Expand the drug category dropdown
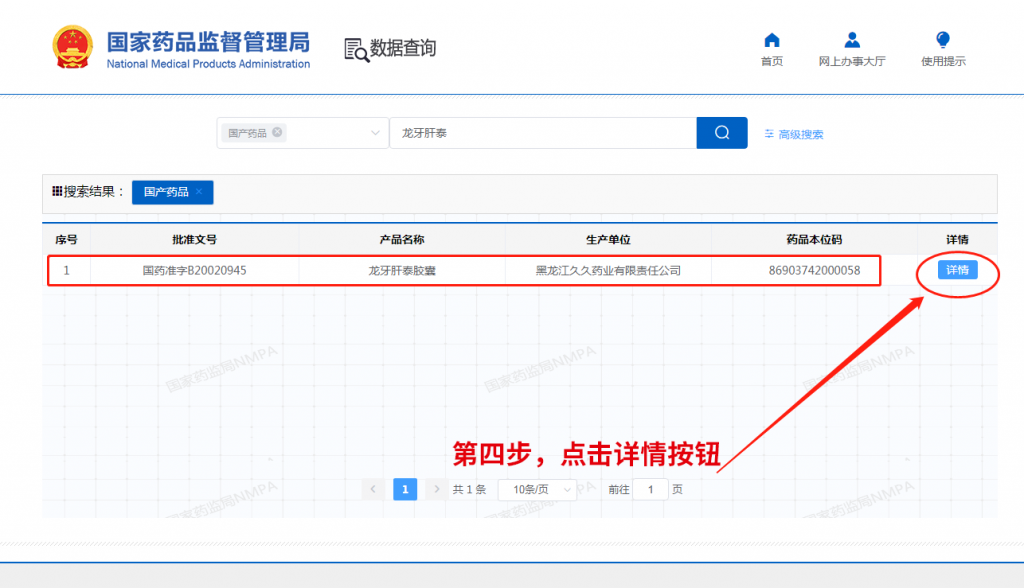Screen dimensions: 1024x588 pos(375,133)
